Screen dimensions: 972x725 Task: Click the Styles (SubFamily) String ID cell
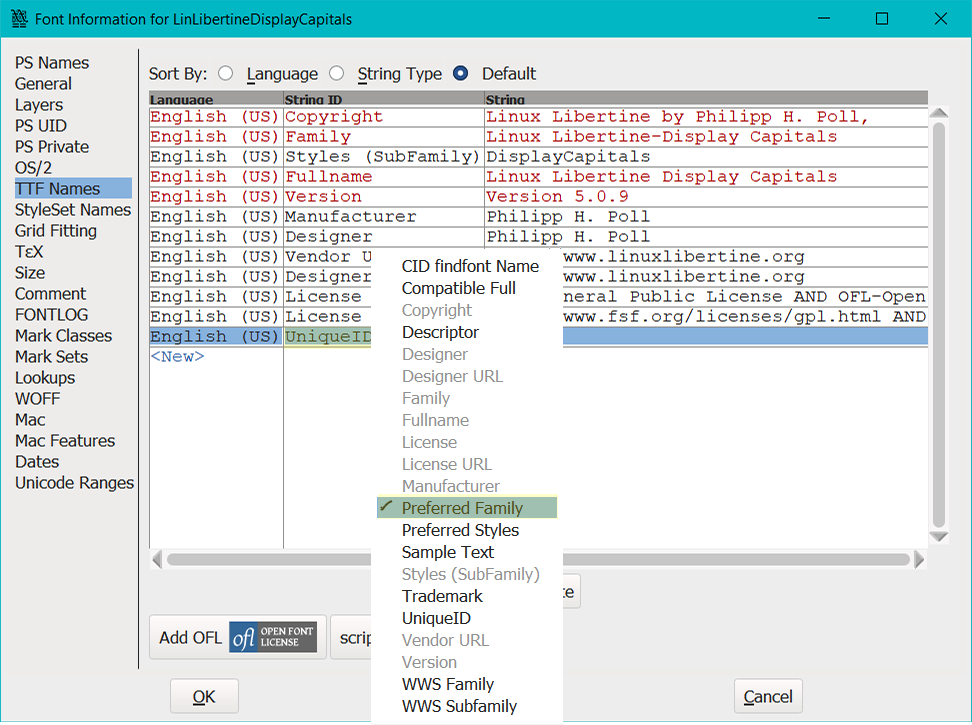point(384,157)
